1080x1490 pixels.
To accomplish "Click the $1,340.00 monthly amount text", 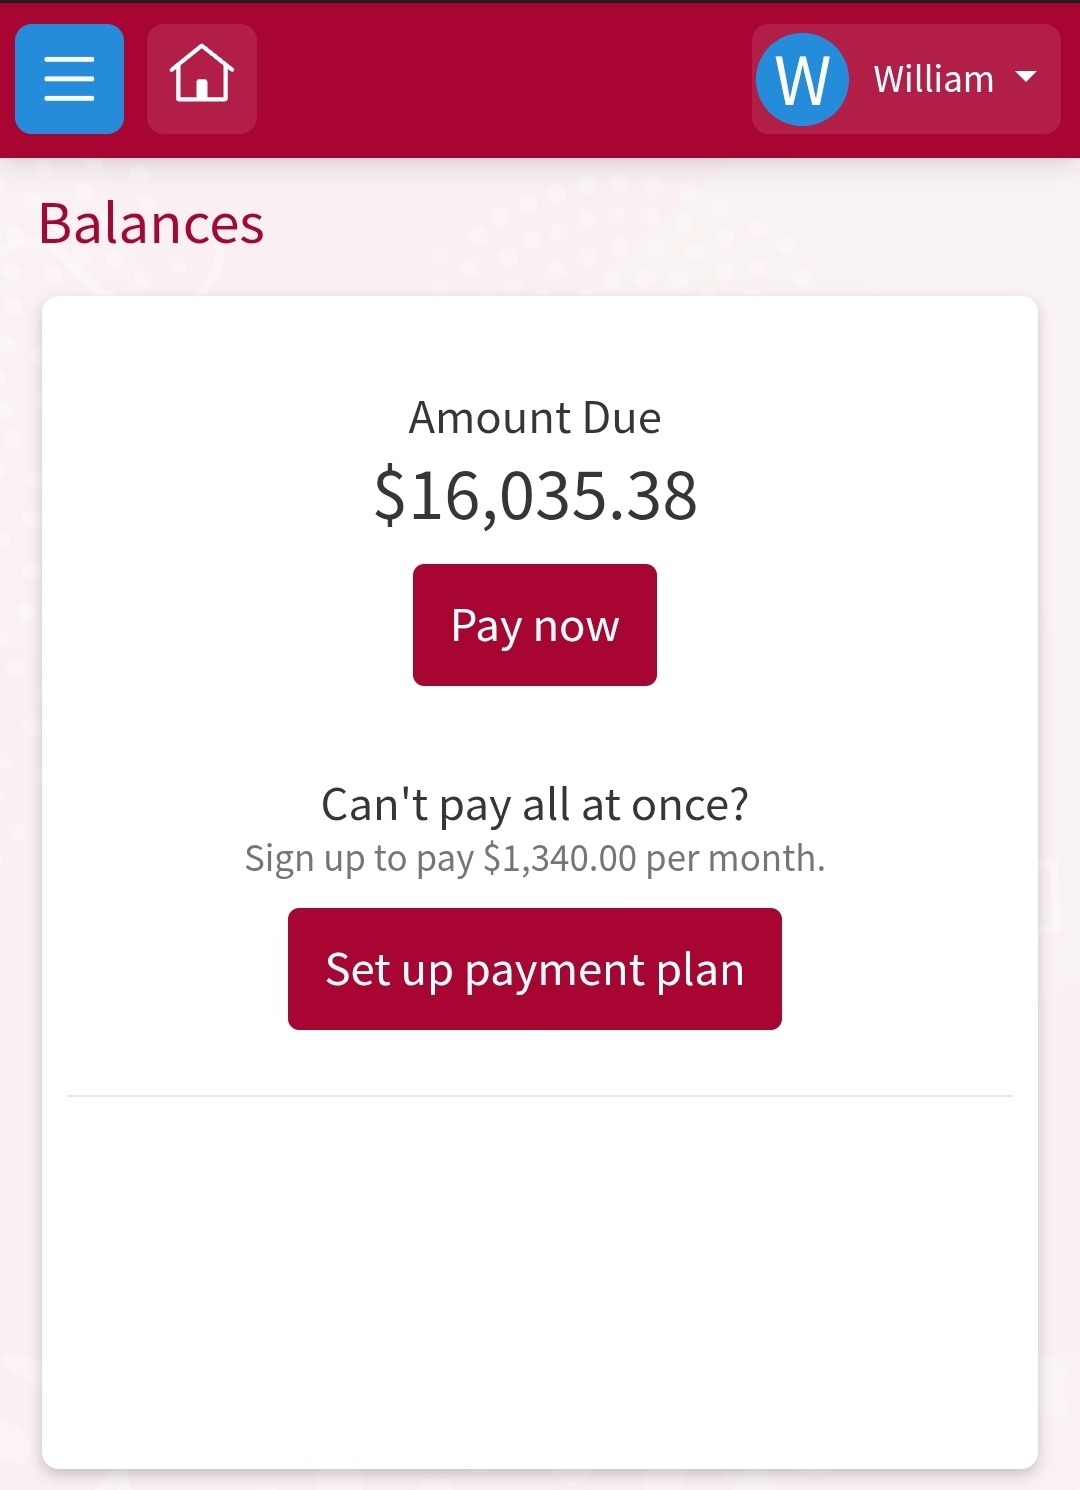I will 560,859.
